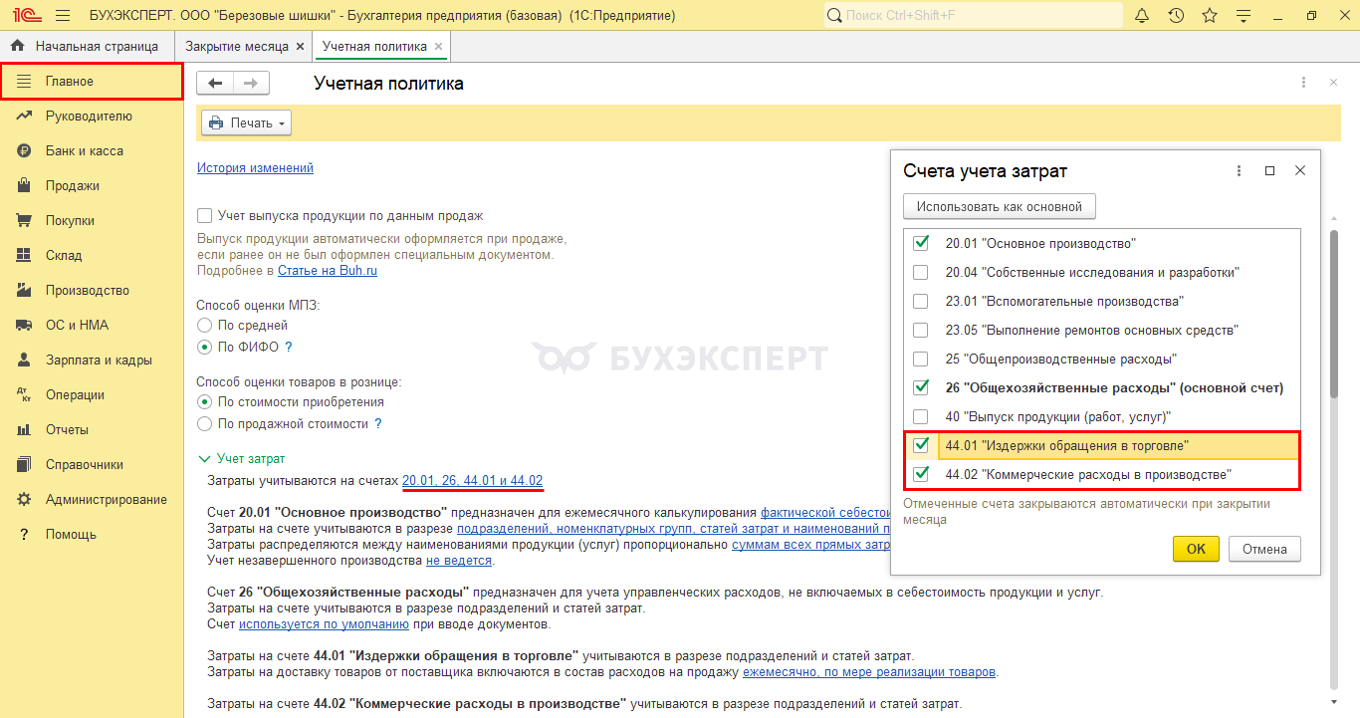
Task: Open the history clock icon
Action: click(1176, 16)
